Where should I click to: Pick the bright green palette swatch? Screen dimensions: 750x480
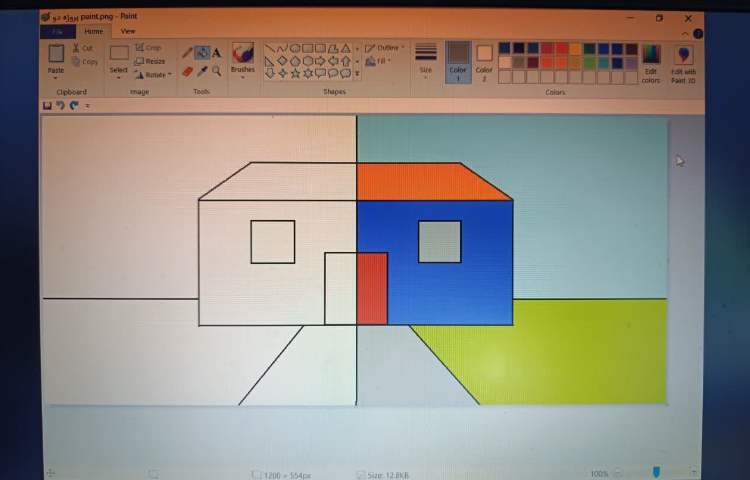(589, 63)
